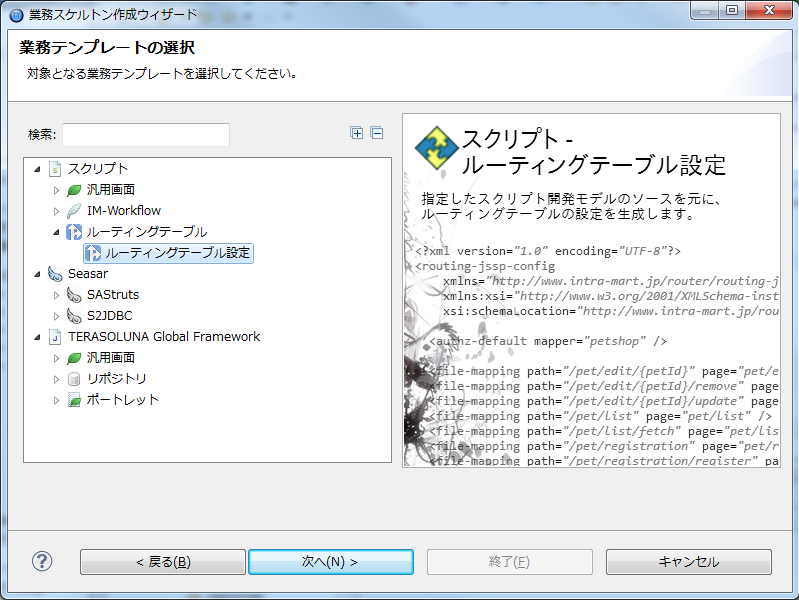Screen dimensions: 799x600
Task: Click the wizard title bar application icon
Action: 16,15
